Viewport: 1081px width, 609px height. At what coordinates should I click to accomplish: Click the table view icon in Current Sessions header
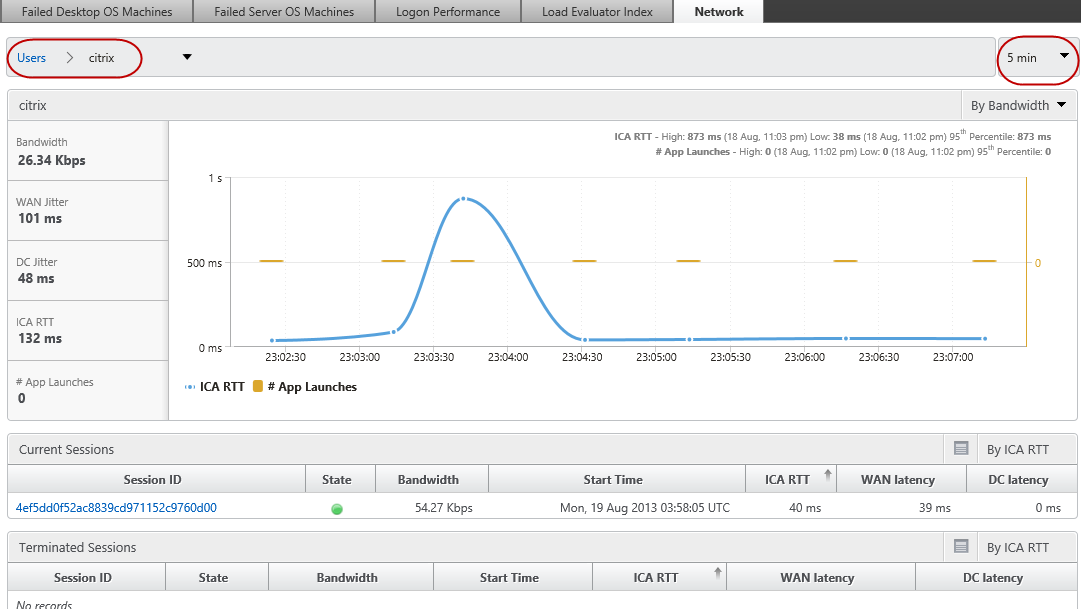click(x=961, y=448)
